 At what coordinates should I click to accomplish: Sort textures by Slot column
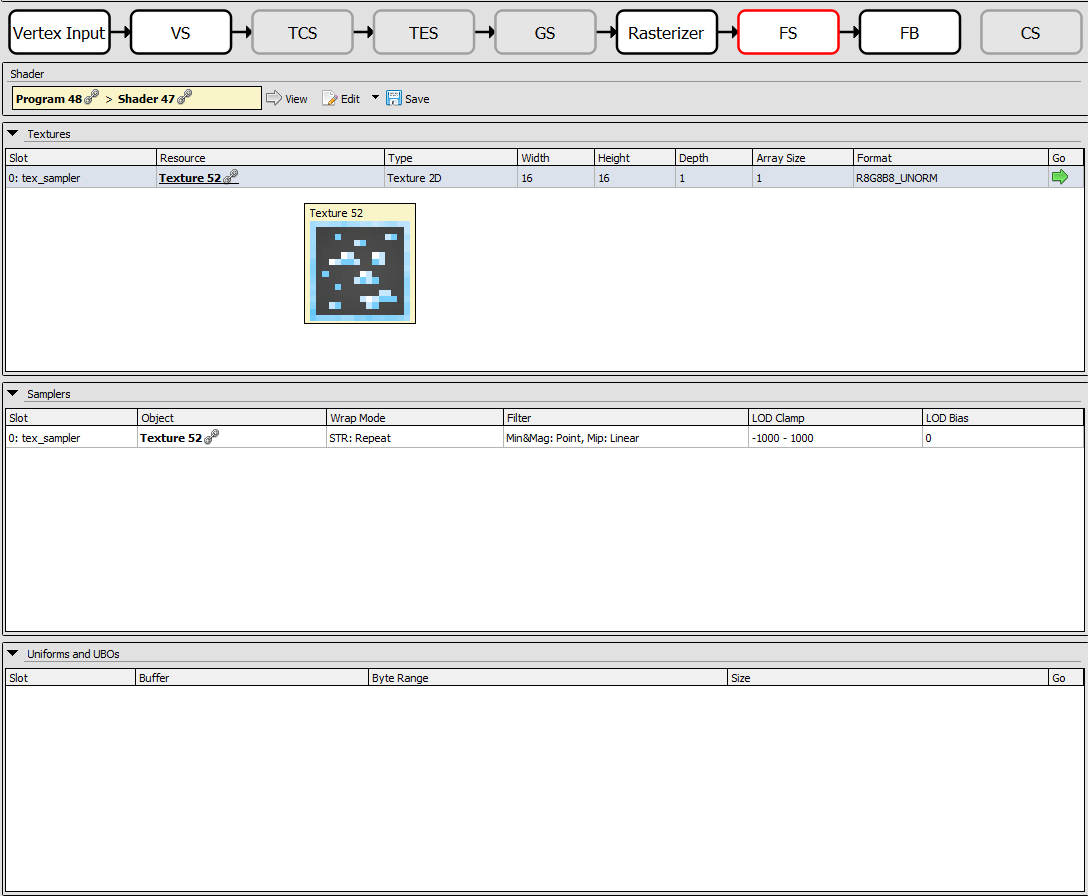point(80,158)
